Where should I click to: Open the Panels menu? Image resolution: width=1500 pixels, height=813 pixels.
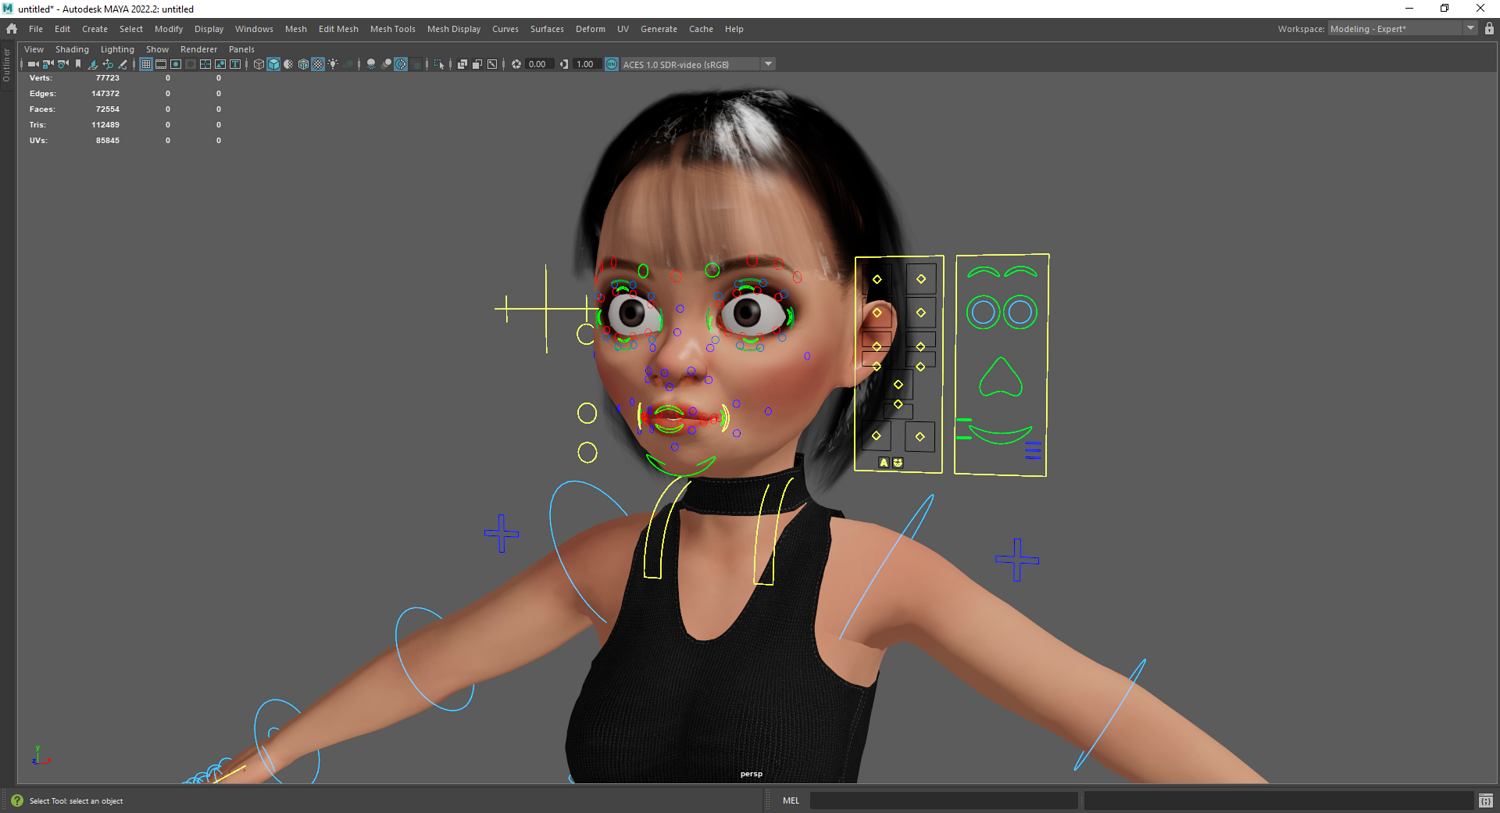tap(241, 49)
